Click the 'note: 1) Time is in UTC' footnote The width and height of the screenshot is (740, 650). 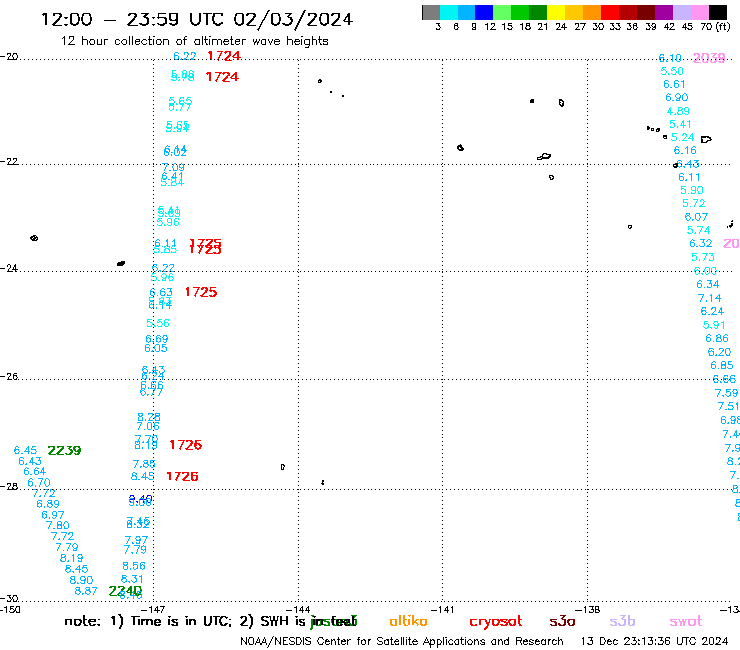tap(148, 621)
